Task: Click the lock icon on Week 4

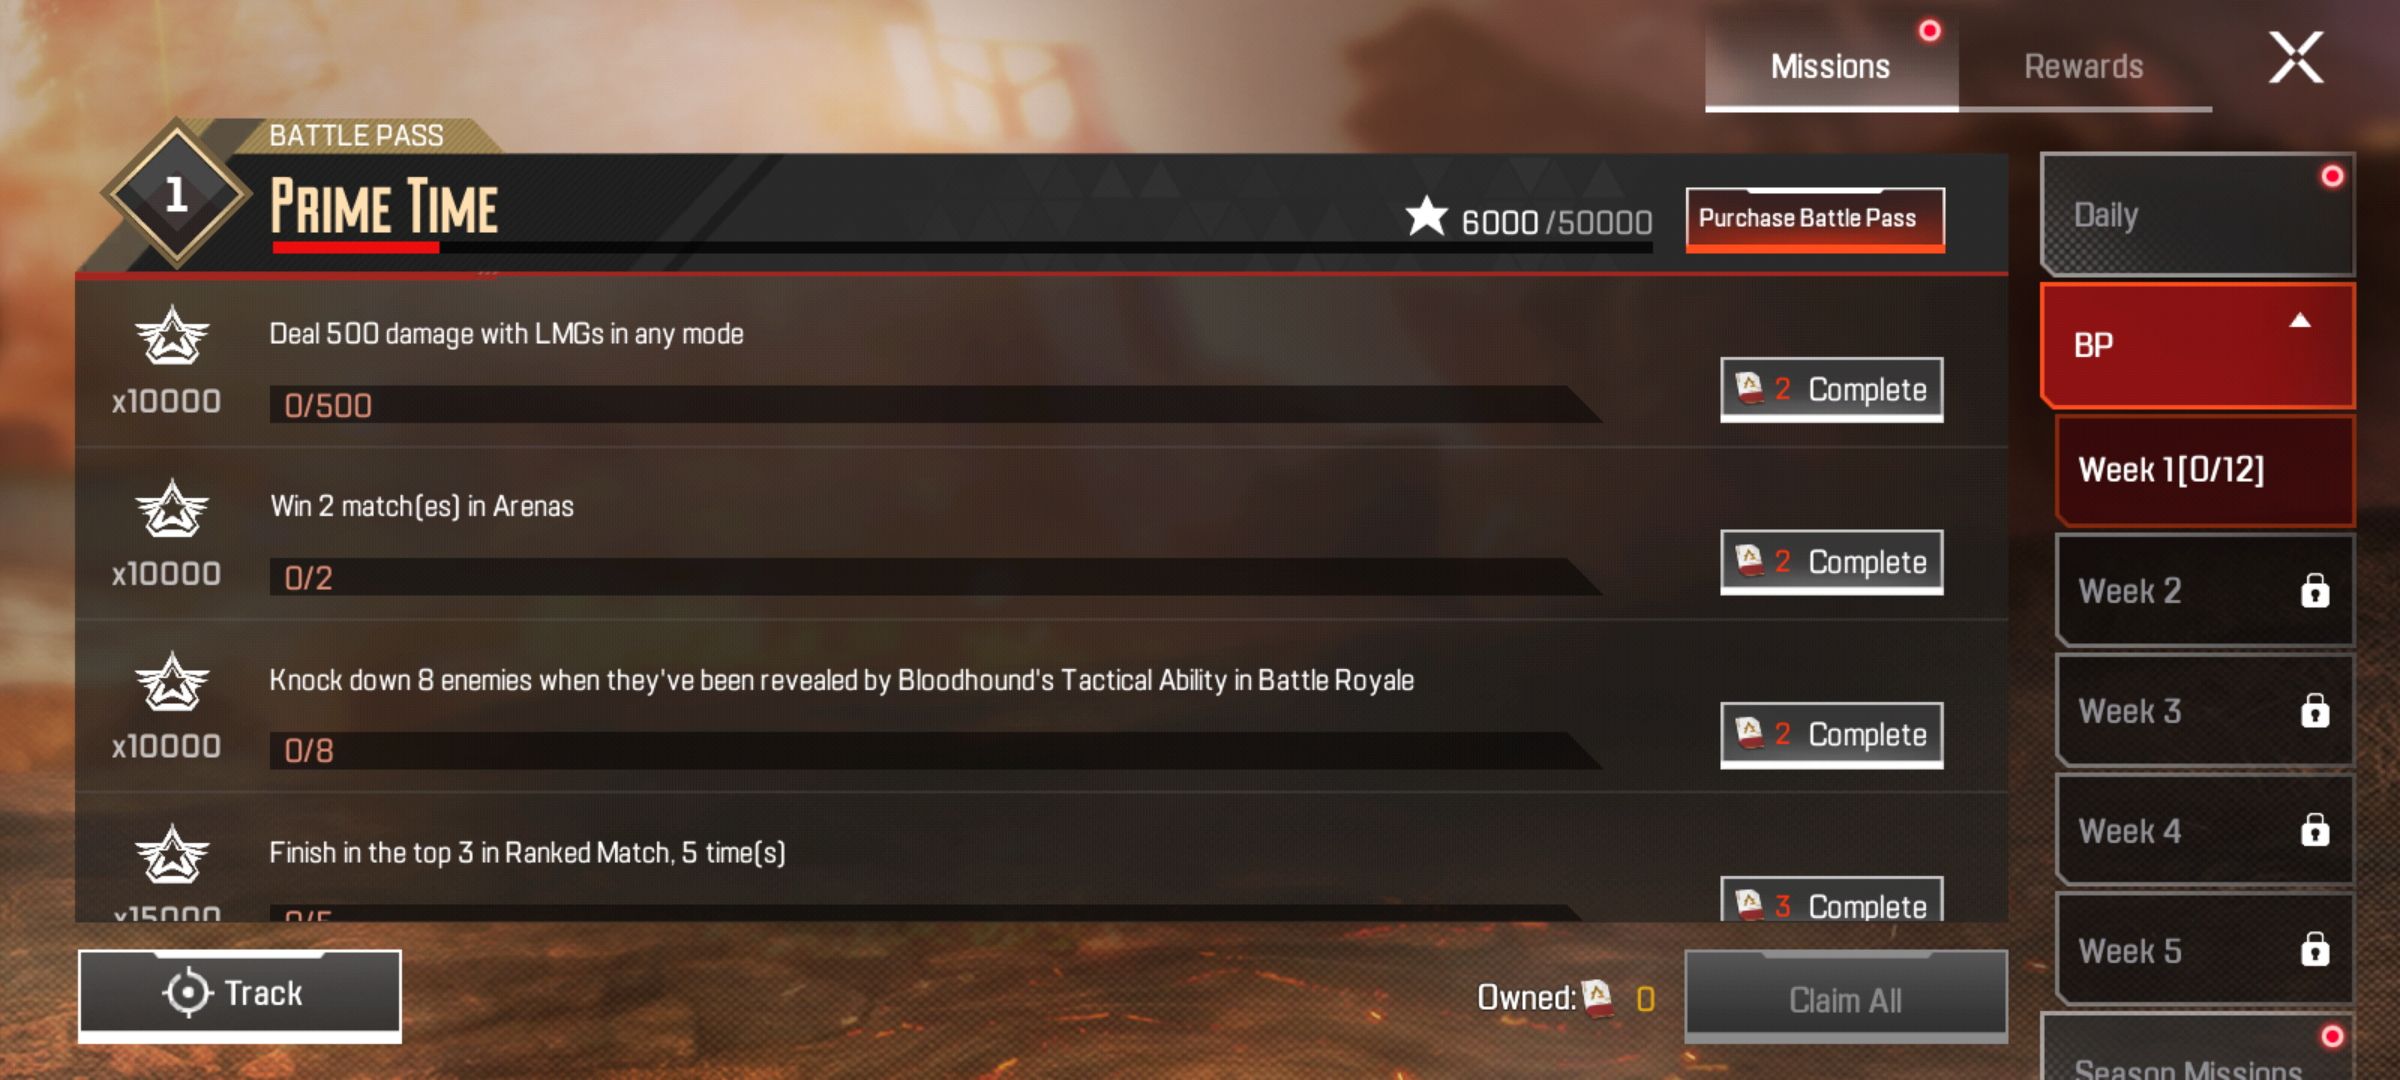Action: (2315, 830)
